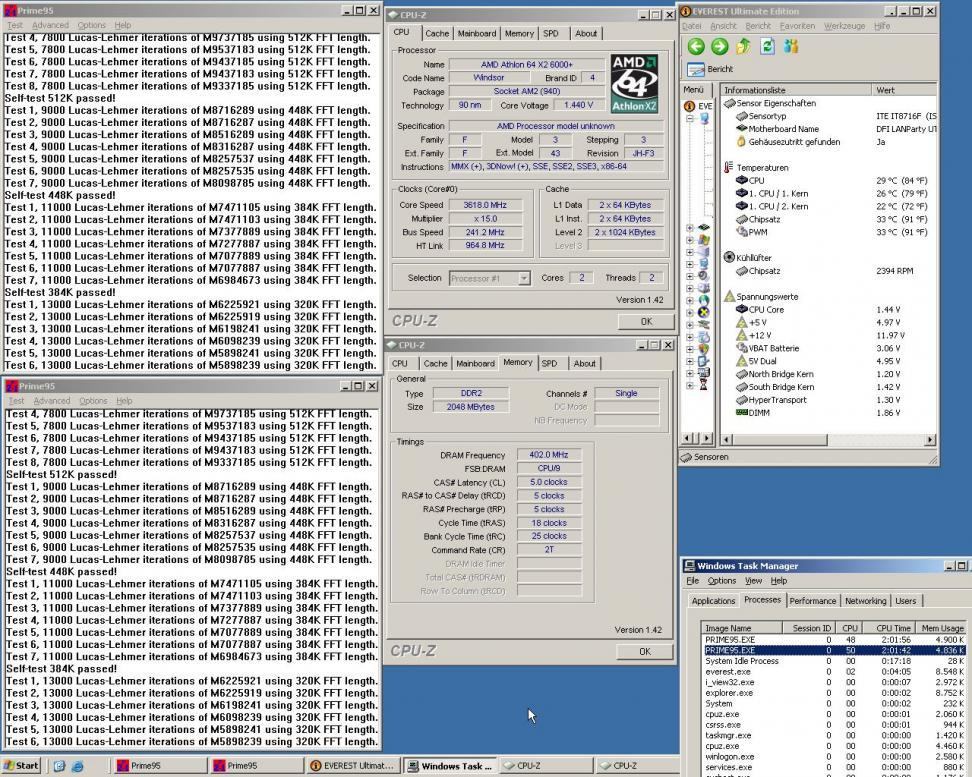Select the Benchmark hourglass icon in EVEREST tree
Screen dimensions: 972x777
(704, 385)
